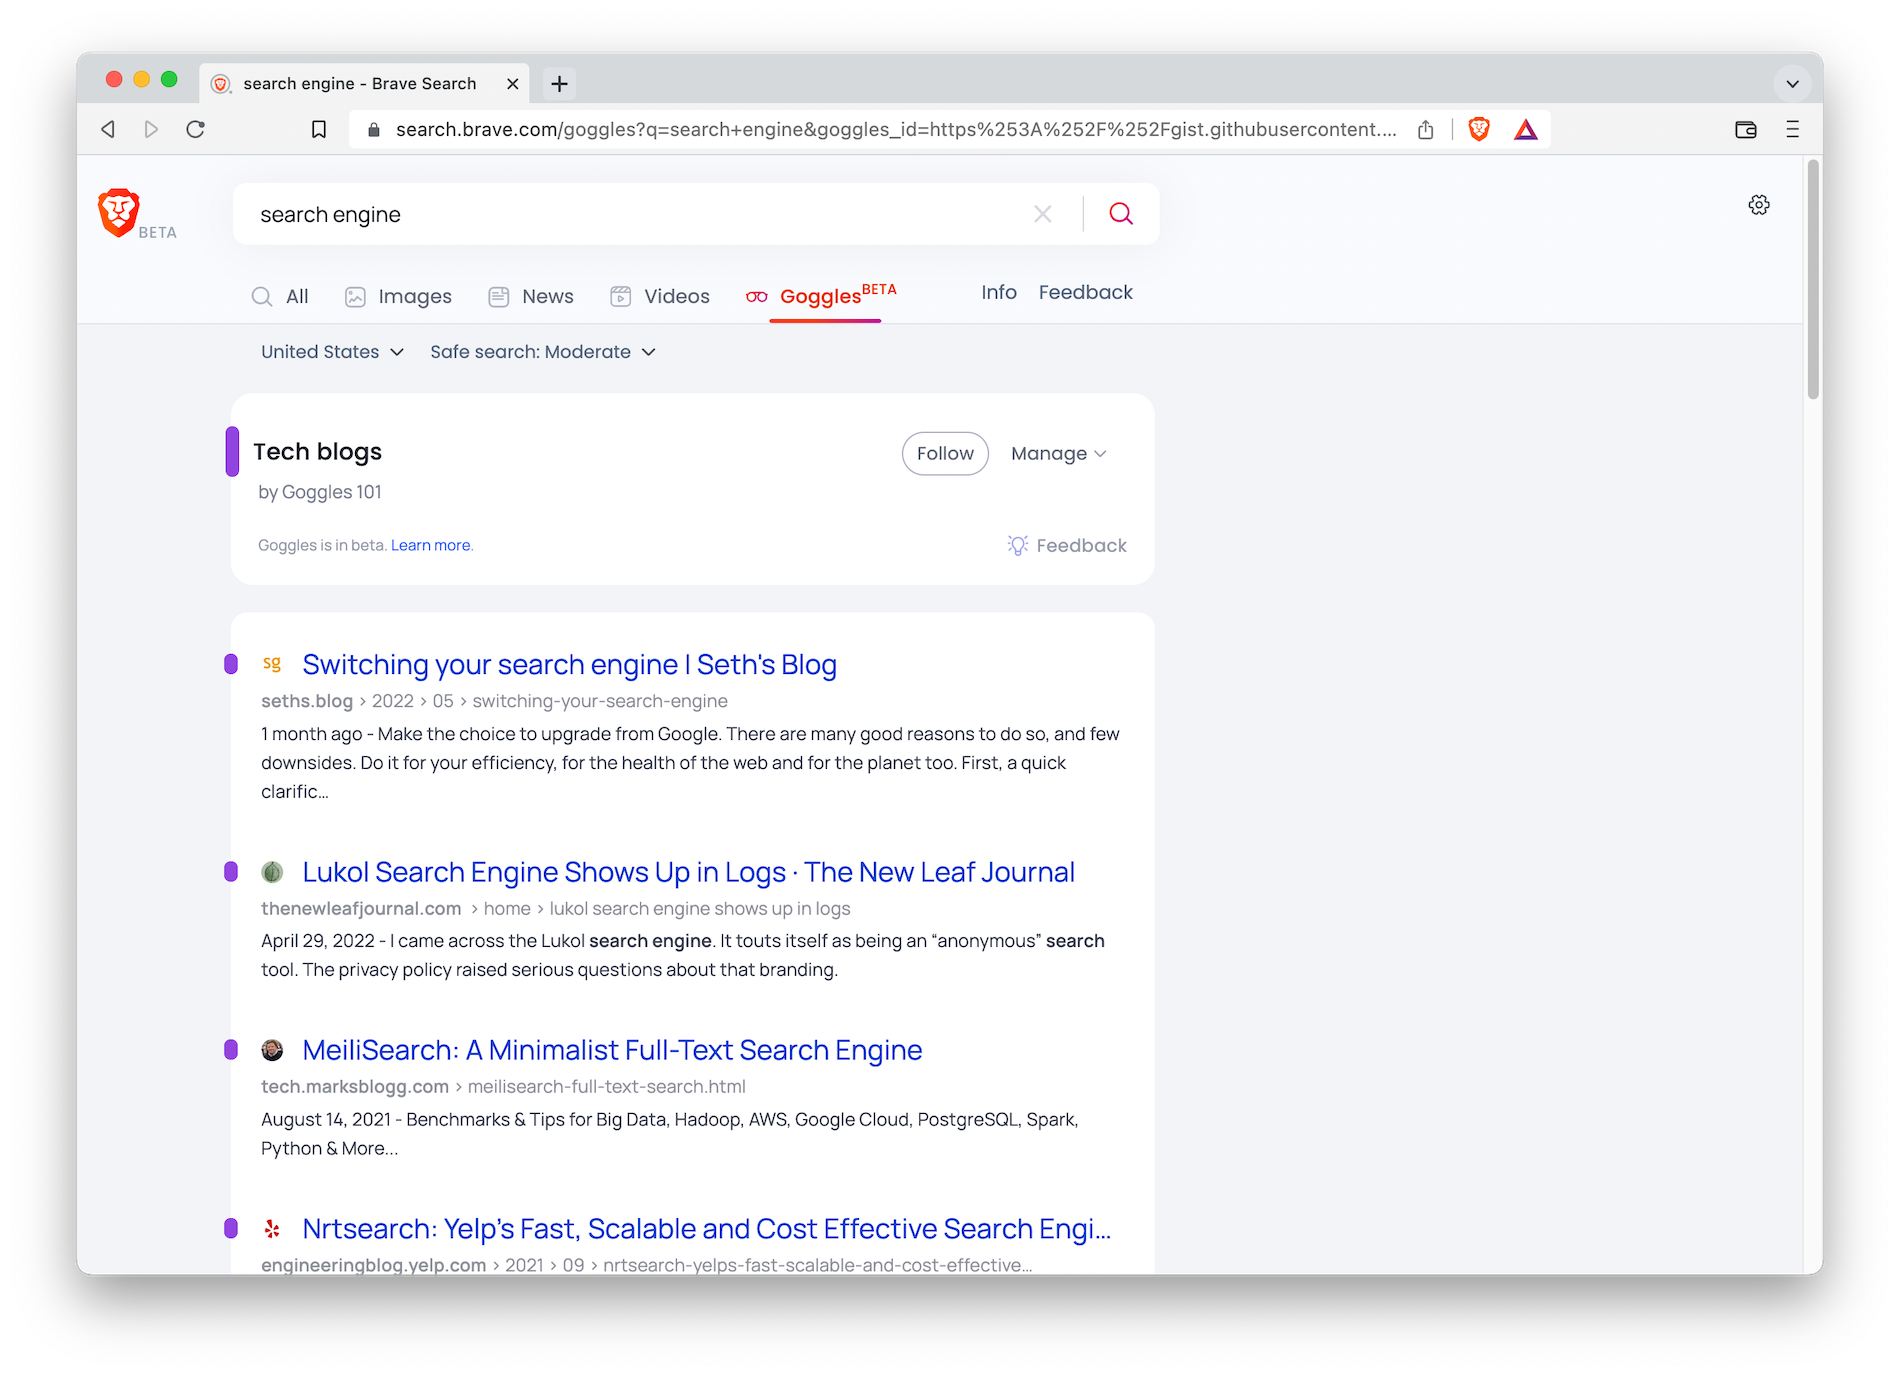The width and height of the screenshot is (1900, 1376).
Task: Open the share icon in address bar
Action: point(1426,129)
